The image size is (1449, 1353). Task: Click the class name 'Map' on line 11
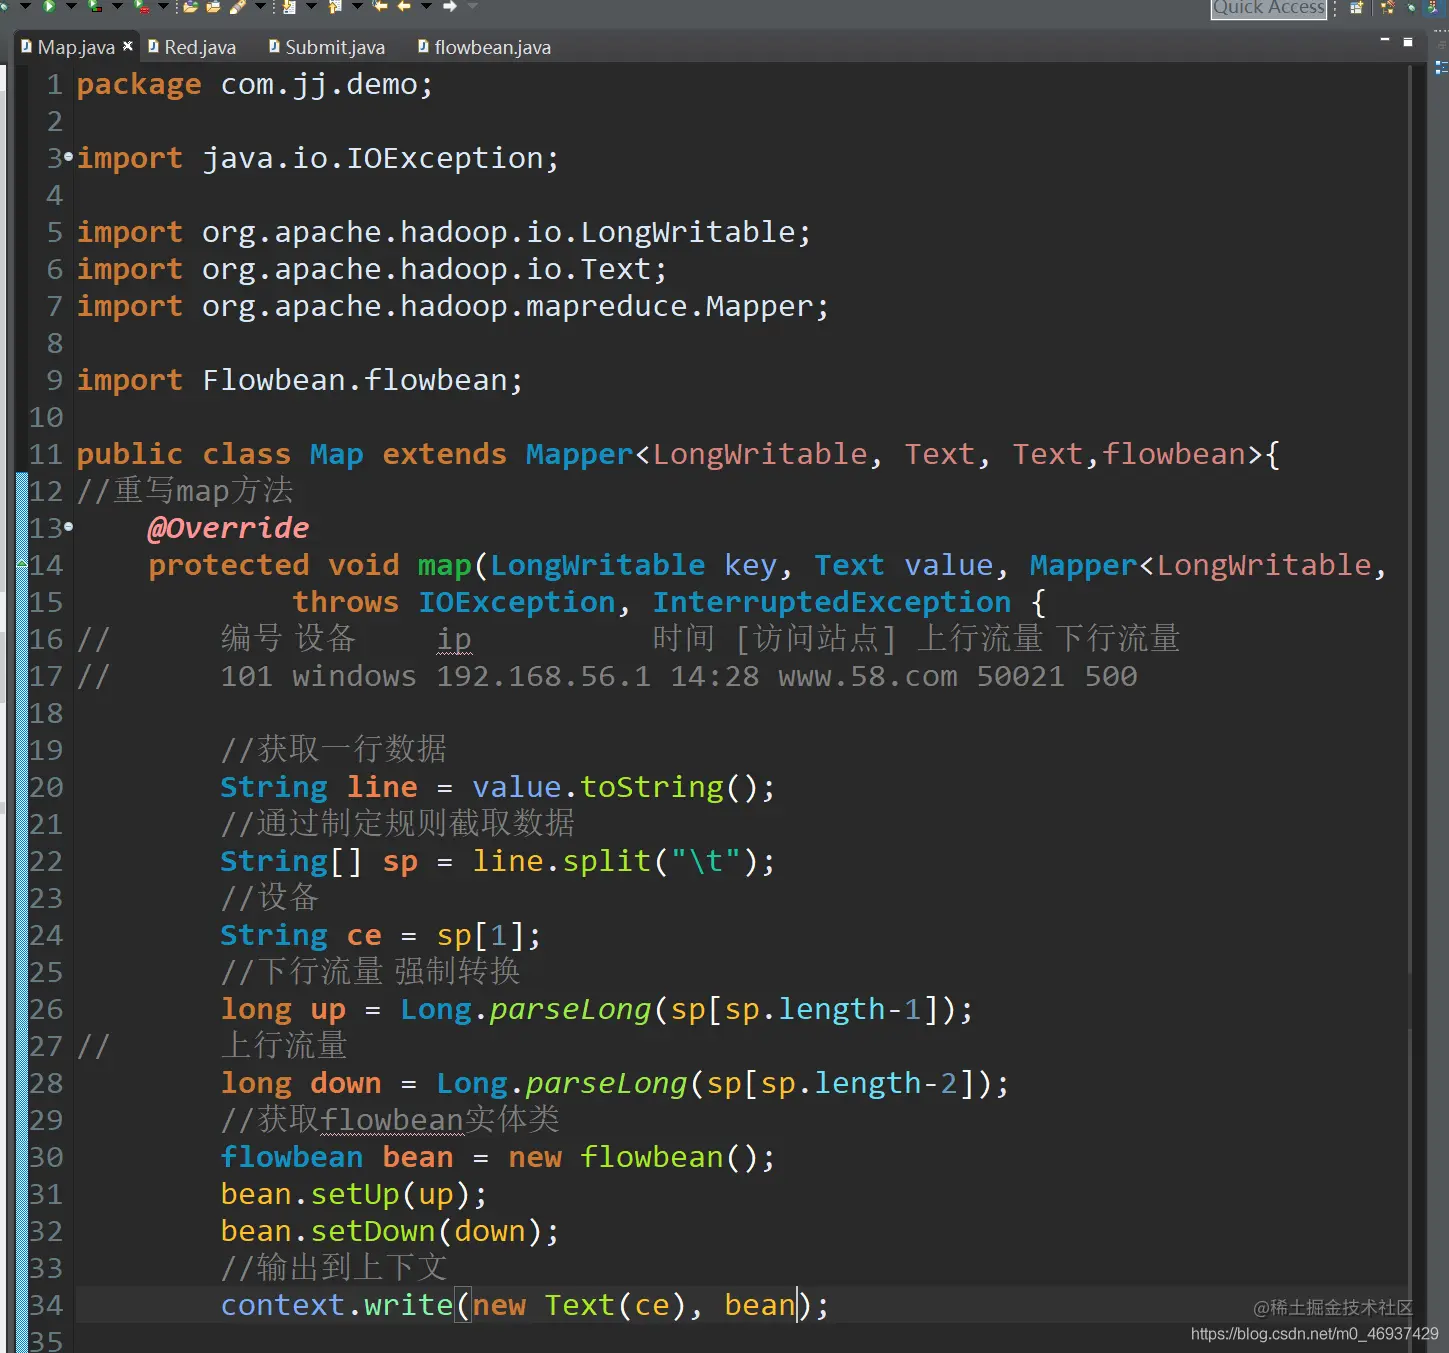pyautogui.click(x=336, y=454)
